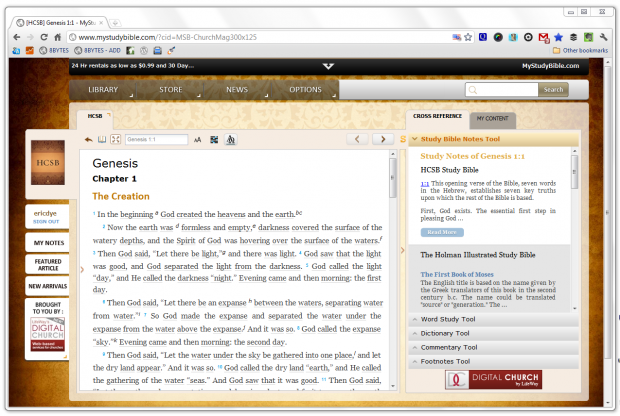Open the Evernote elephant extension

[588, 37]
